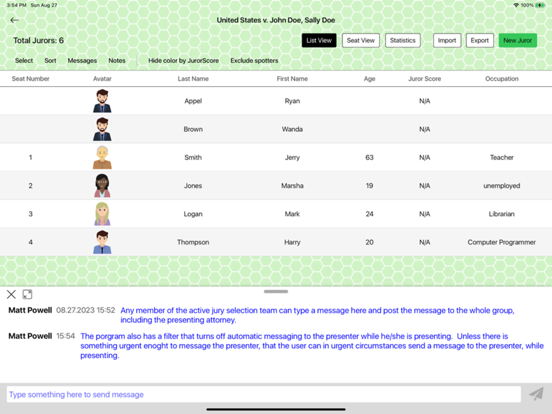Sort by Seat Number column header
This screenshot has width=552, height=414.
31,79
